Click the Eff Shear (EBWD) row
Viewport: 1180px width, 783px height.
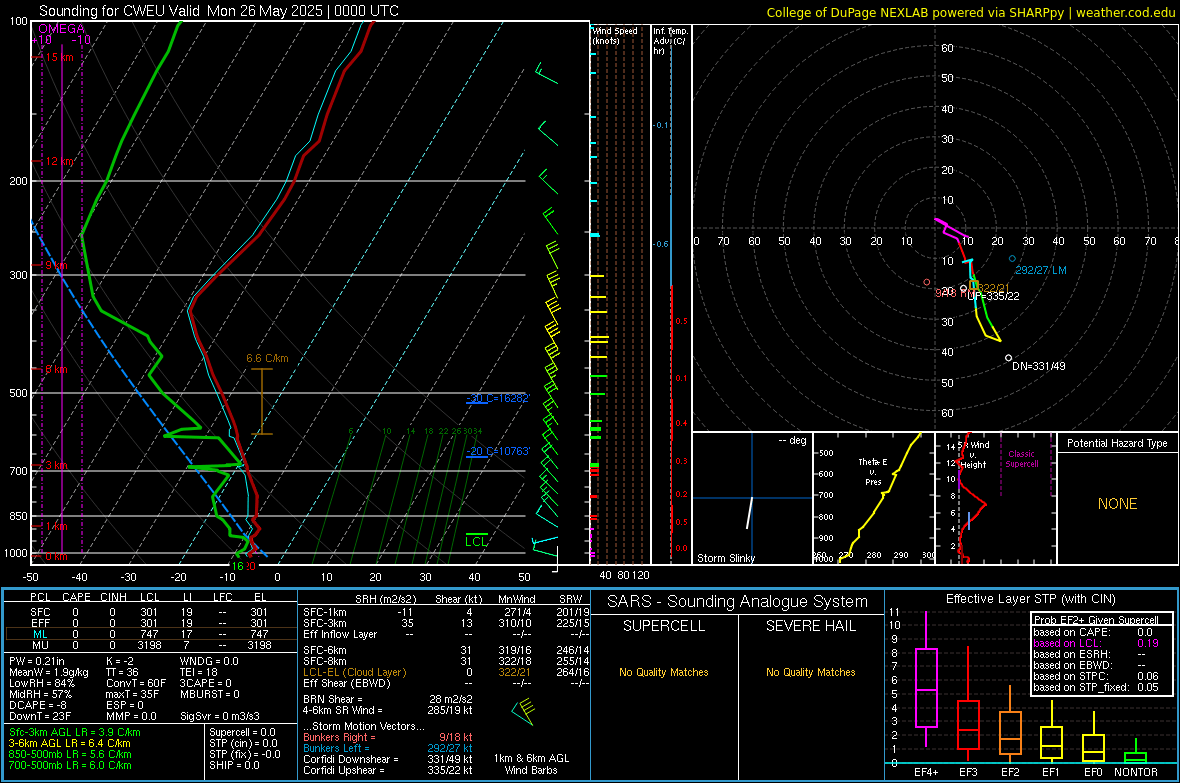click(x=446, y=683)
